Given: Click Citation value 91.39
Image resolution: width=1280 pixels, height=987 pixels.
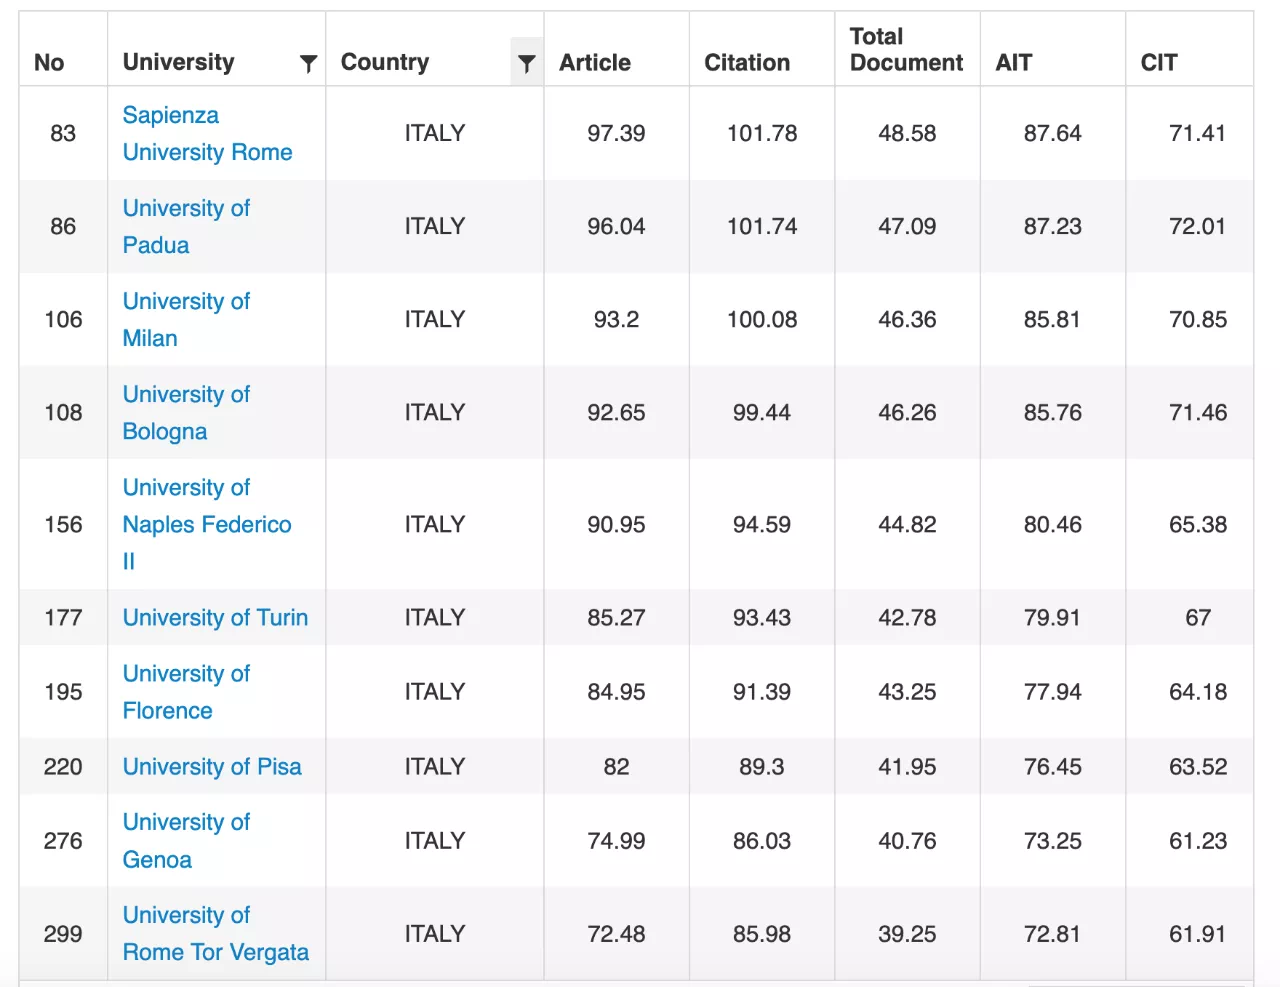Looking at the screenshot, I should (x=762, y=692).
